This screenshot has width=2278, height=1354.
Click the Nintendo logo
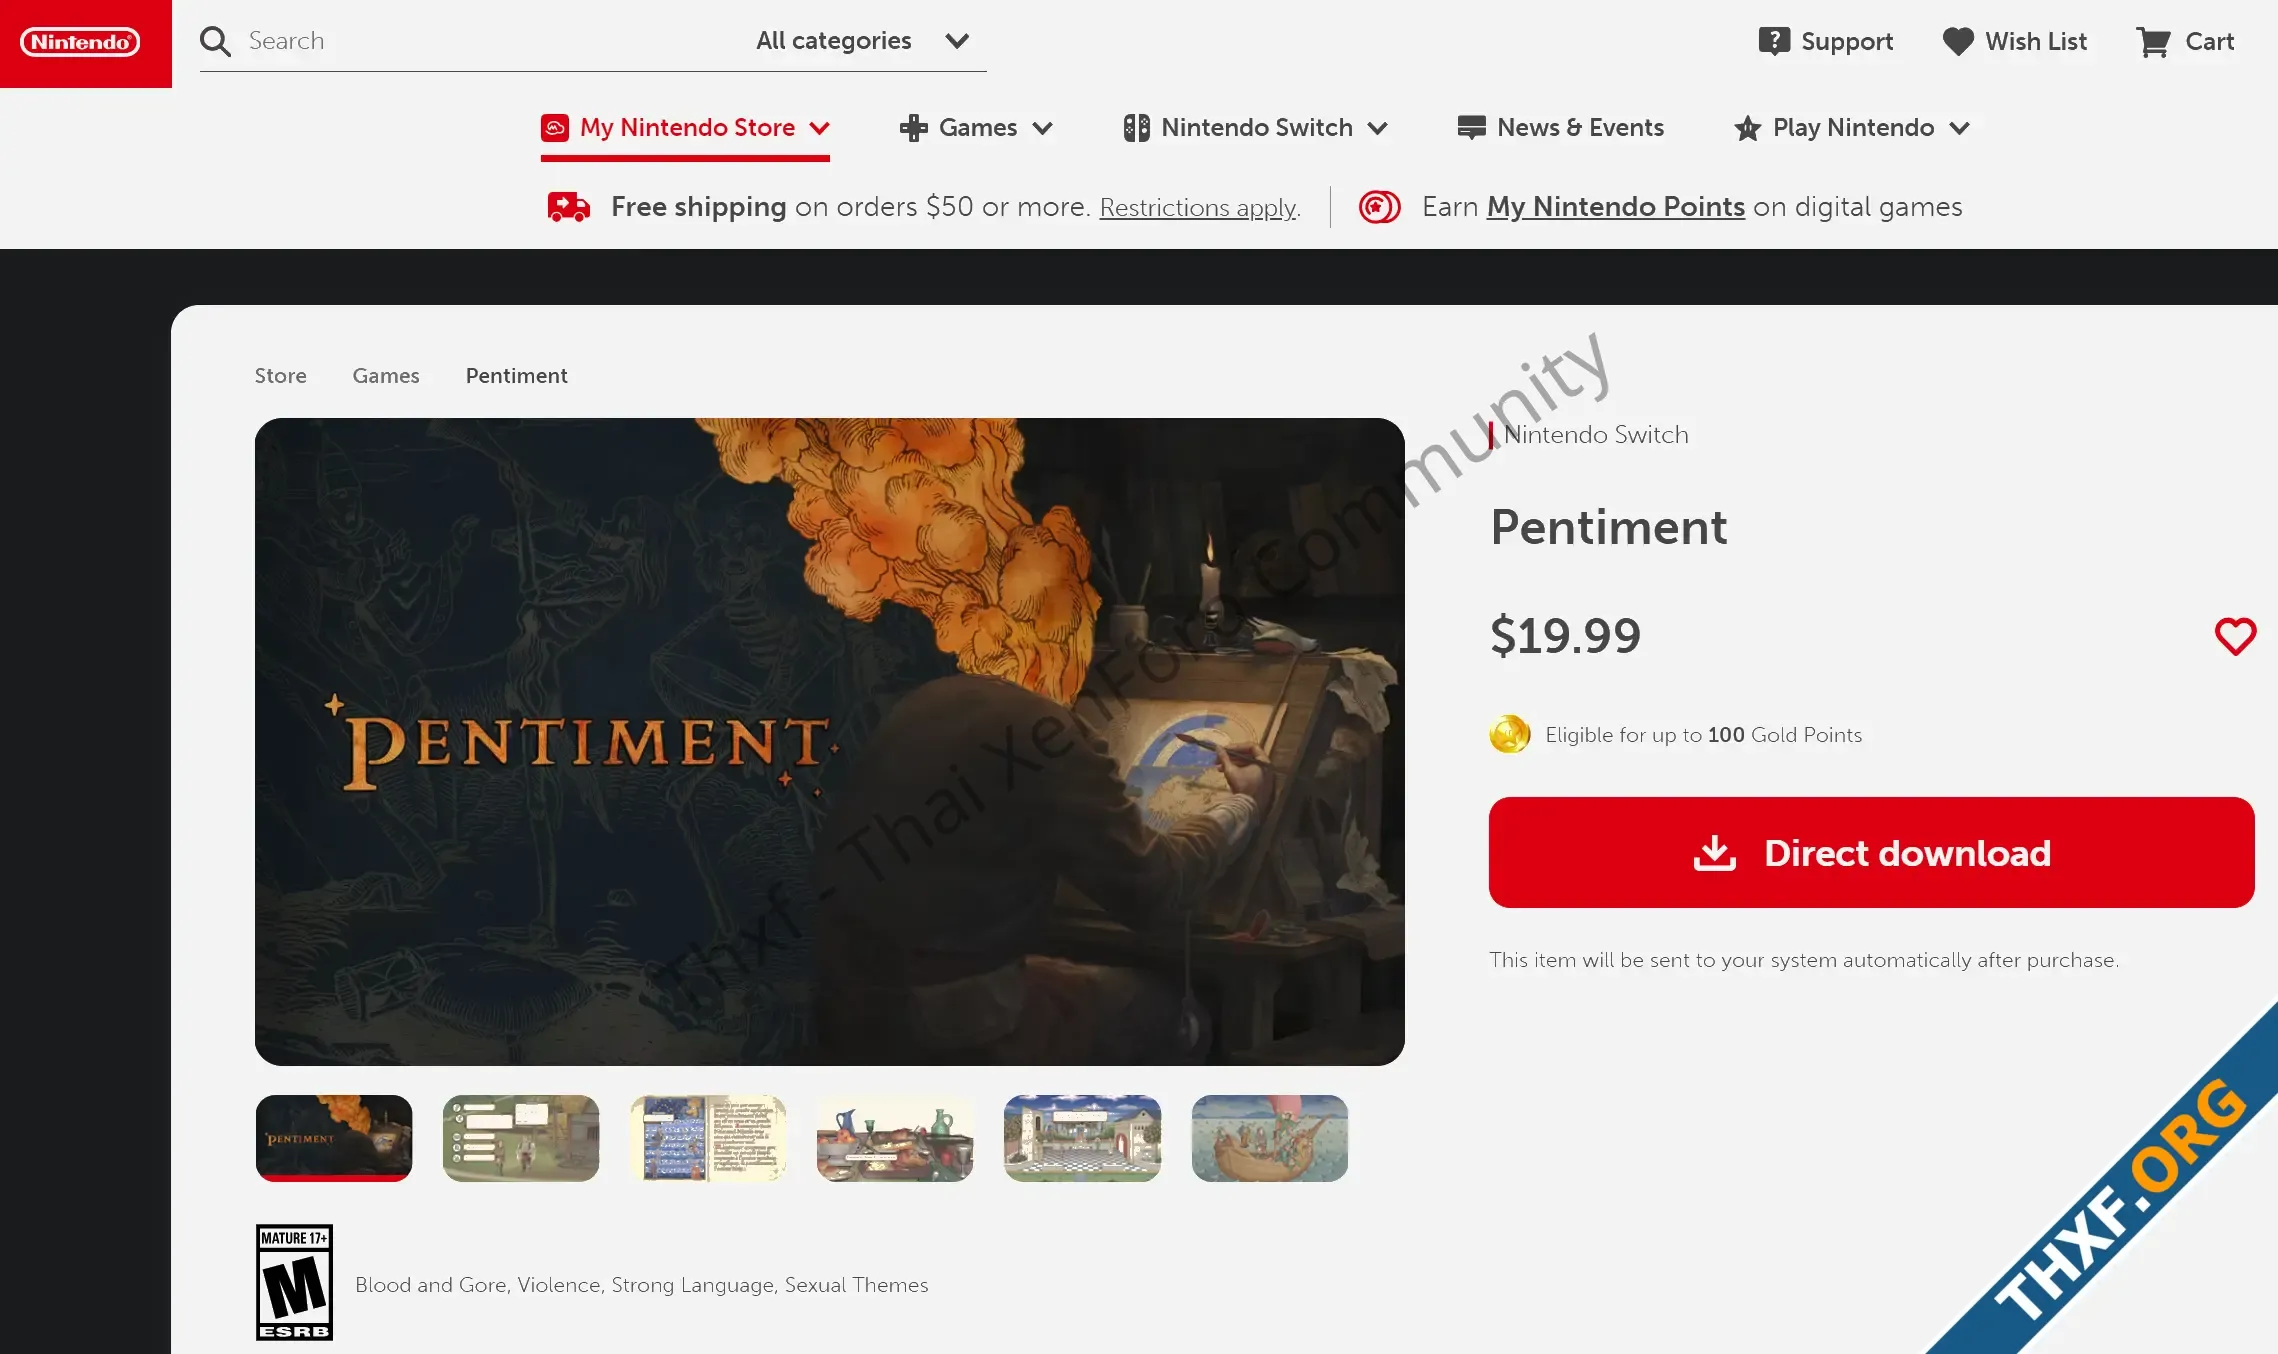[80, 42]
